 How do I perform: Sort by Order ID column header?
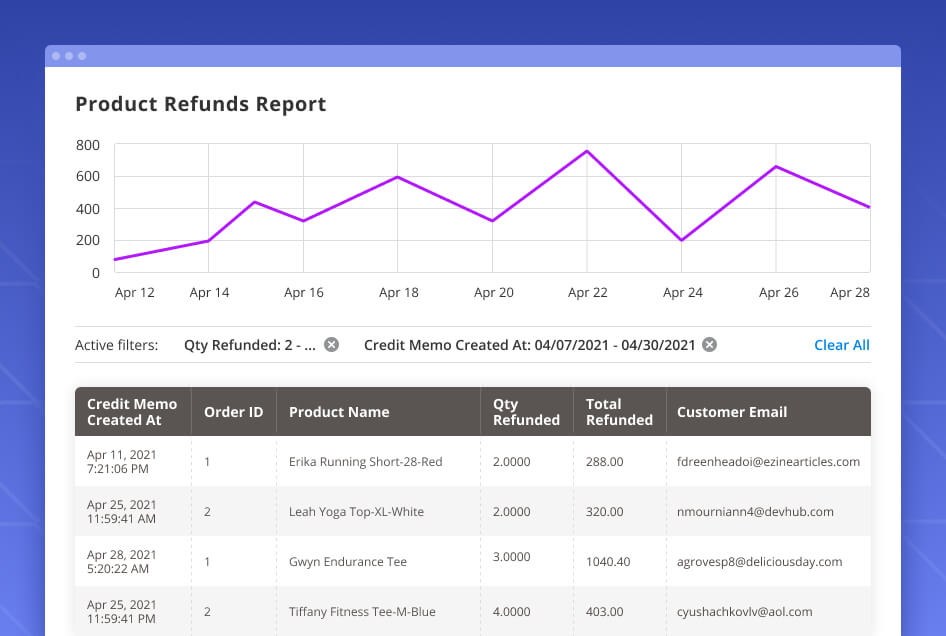pos(233,412)
